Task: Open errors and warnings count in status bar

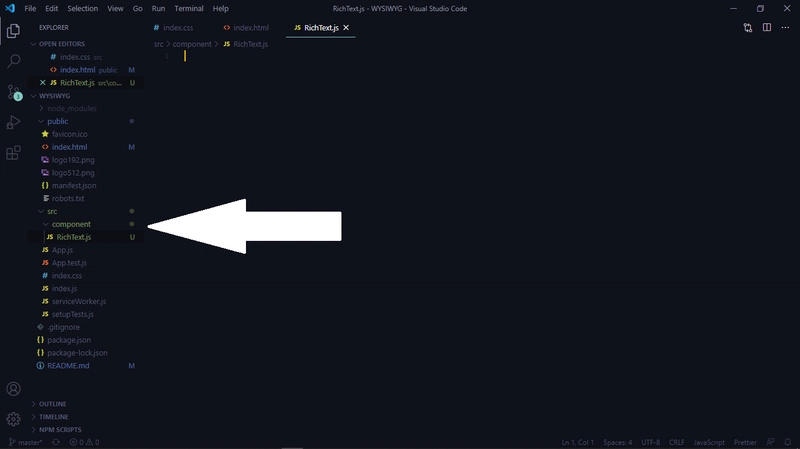Action: (x=84, y=442)
